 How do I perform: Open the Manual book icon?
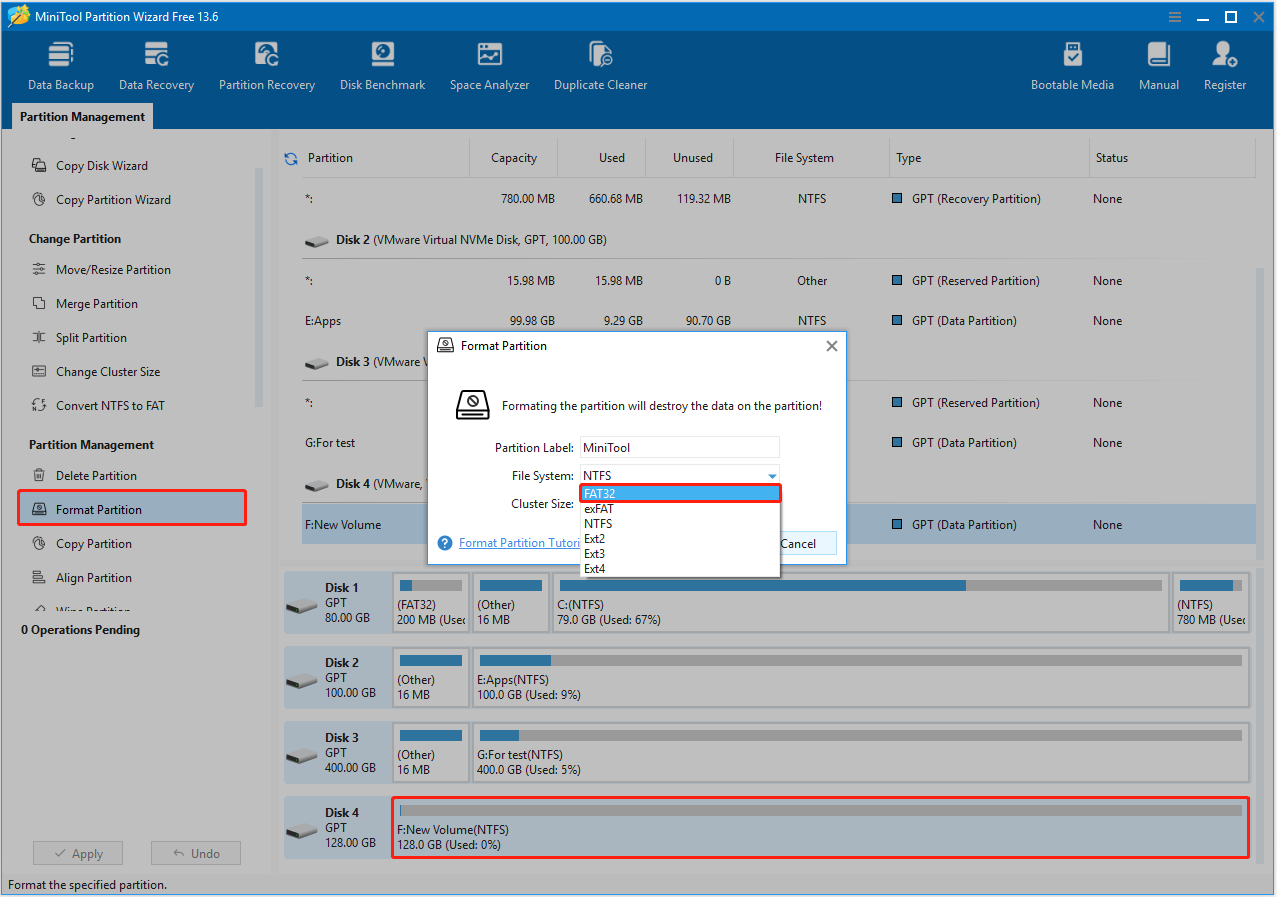(1159, 54)
